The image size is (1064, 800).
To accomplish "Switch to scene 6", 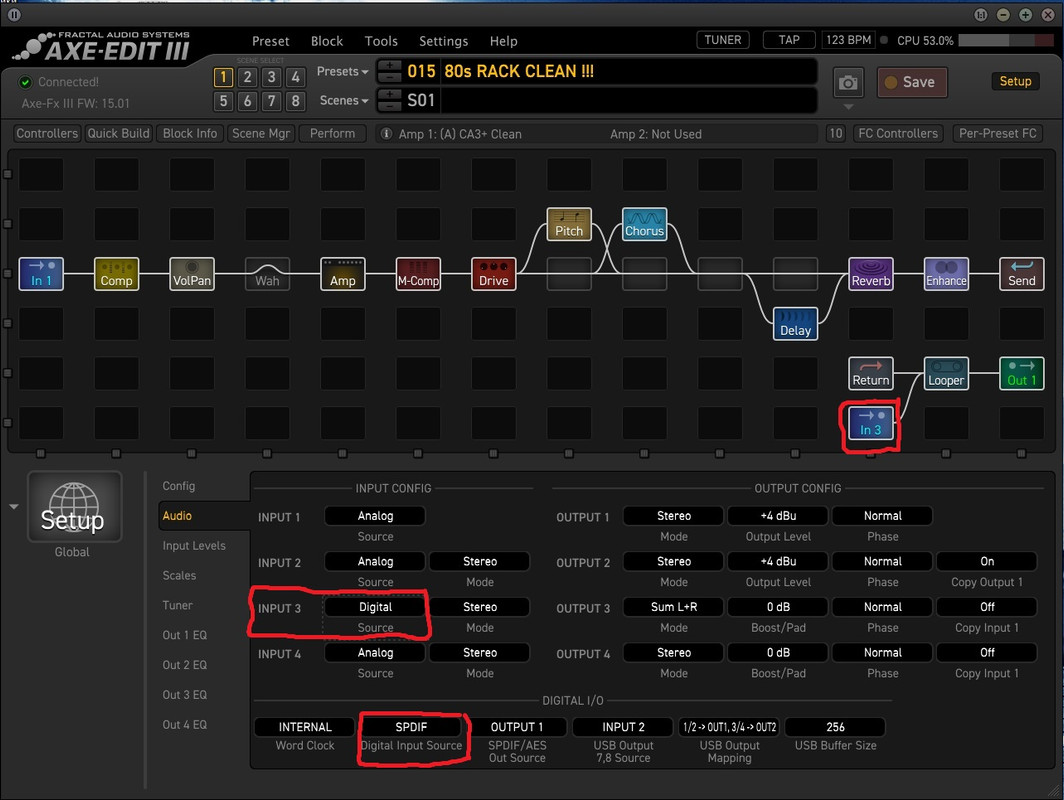I will click(x=248, y=101).
